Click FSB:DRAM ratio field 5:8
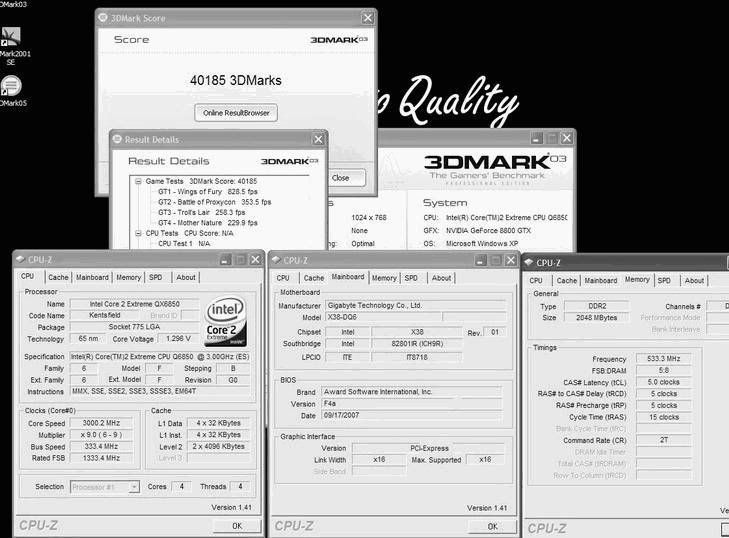This screenshot has width=729, height=538. tap(663, 371)
